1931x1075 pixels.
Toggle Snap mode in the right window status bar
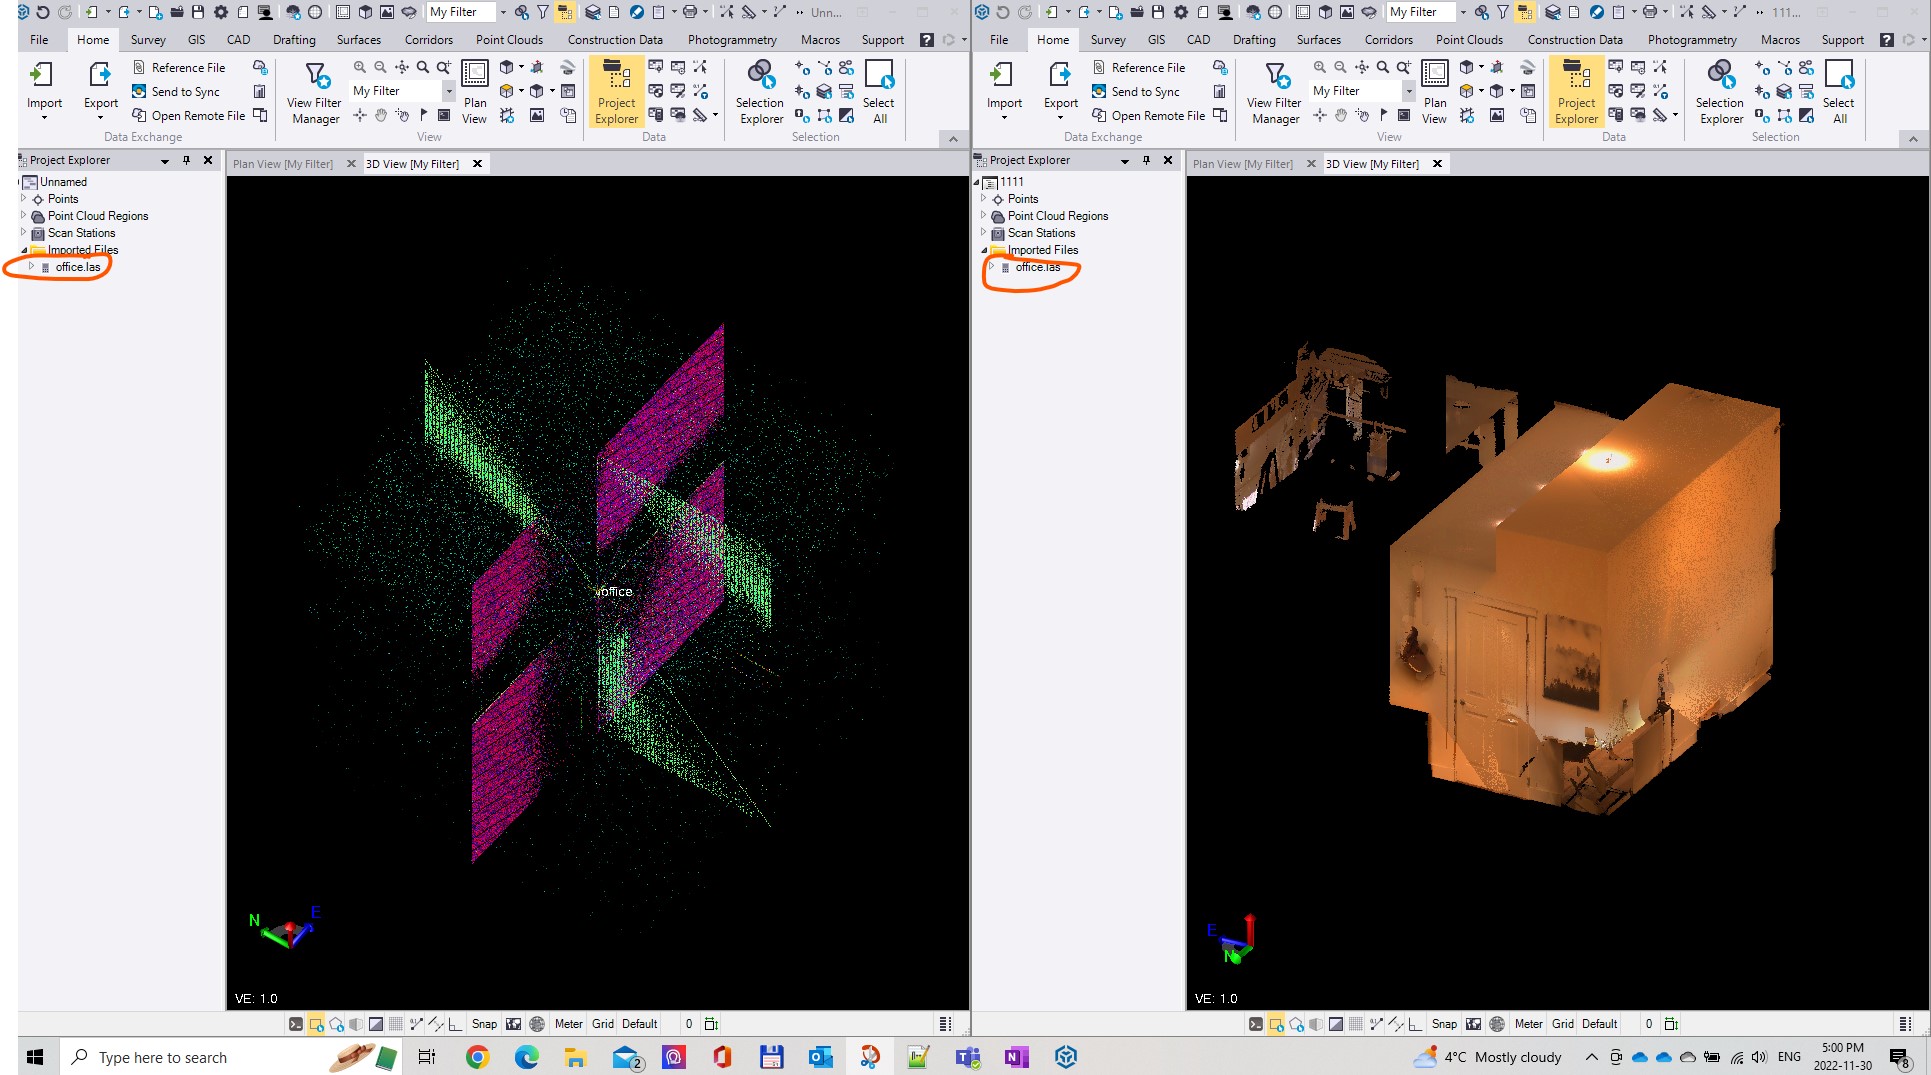click(1443, 1024)
